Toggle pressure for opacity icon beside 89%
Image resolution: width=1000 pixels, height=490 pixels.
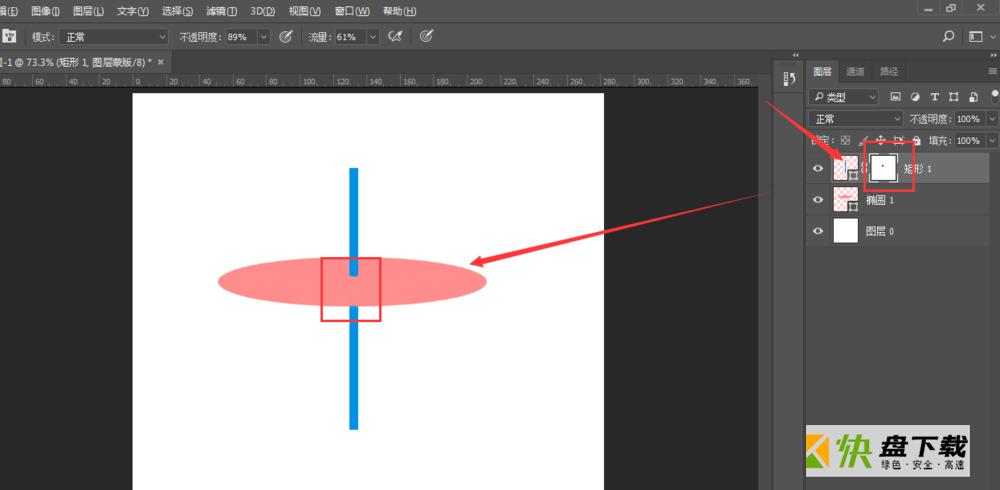pyautogui.click(x=286, y=37)
